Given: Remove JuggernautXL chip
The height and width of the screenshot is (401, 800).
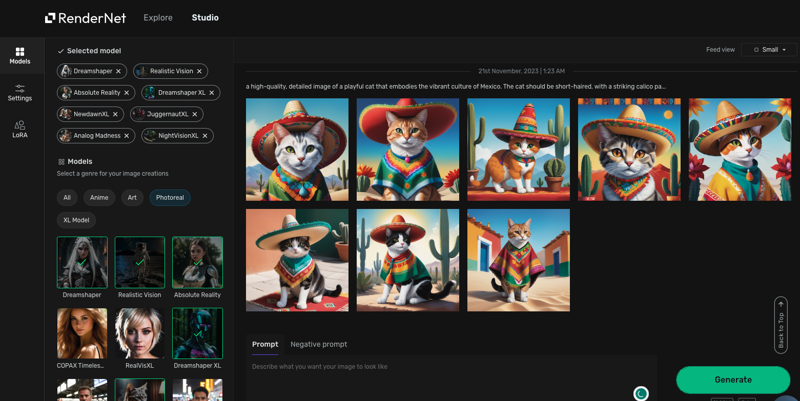Looking at the screenshot, I should tap(195, 114).
